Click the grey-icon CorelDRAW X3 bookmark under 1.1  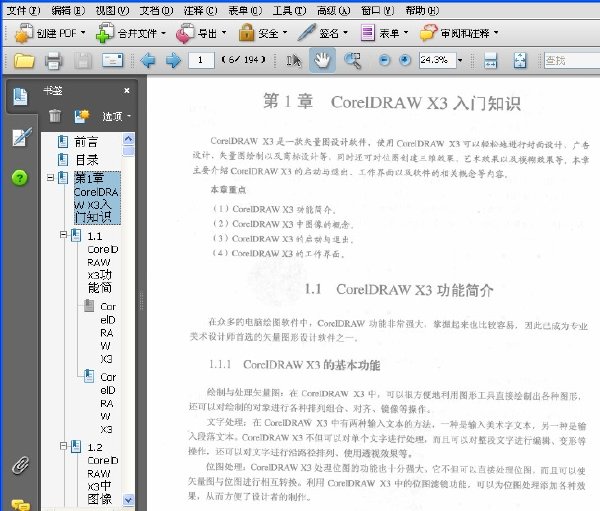pyautogui.click(x=107, y=333)
